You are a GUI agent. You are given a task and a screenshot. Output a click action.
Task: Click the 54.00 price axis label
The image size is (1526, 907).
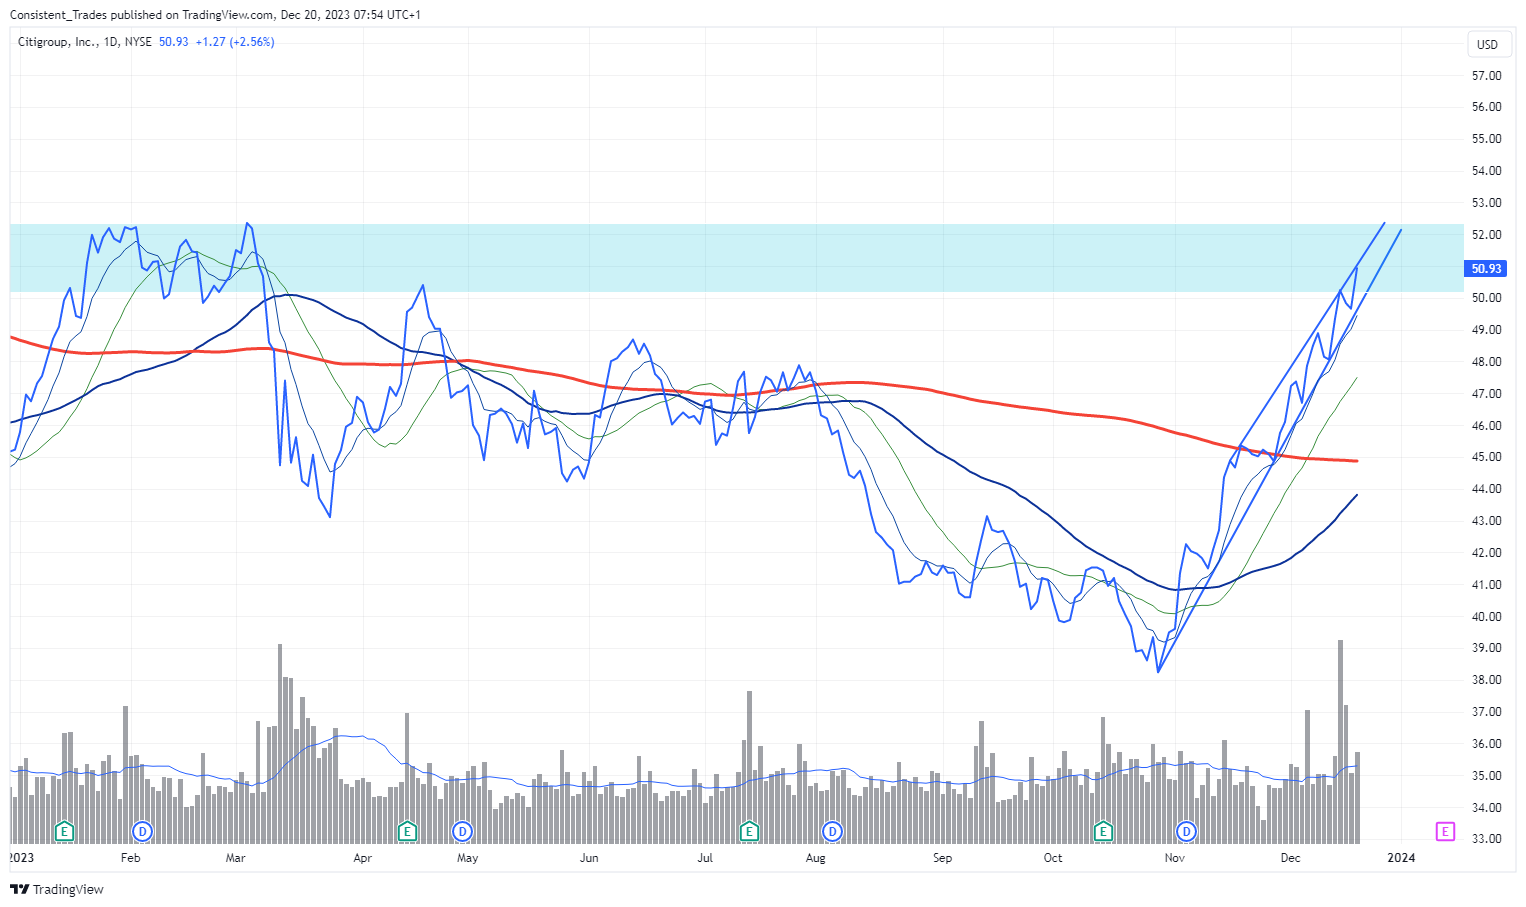tap(1486, 171)
